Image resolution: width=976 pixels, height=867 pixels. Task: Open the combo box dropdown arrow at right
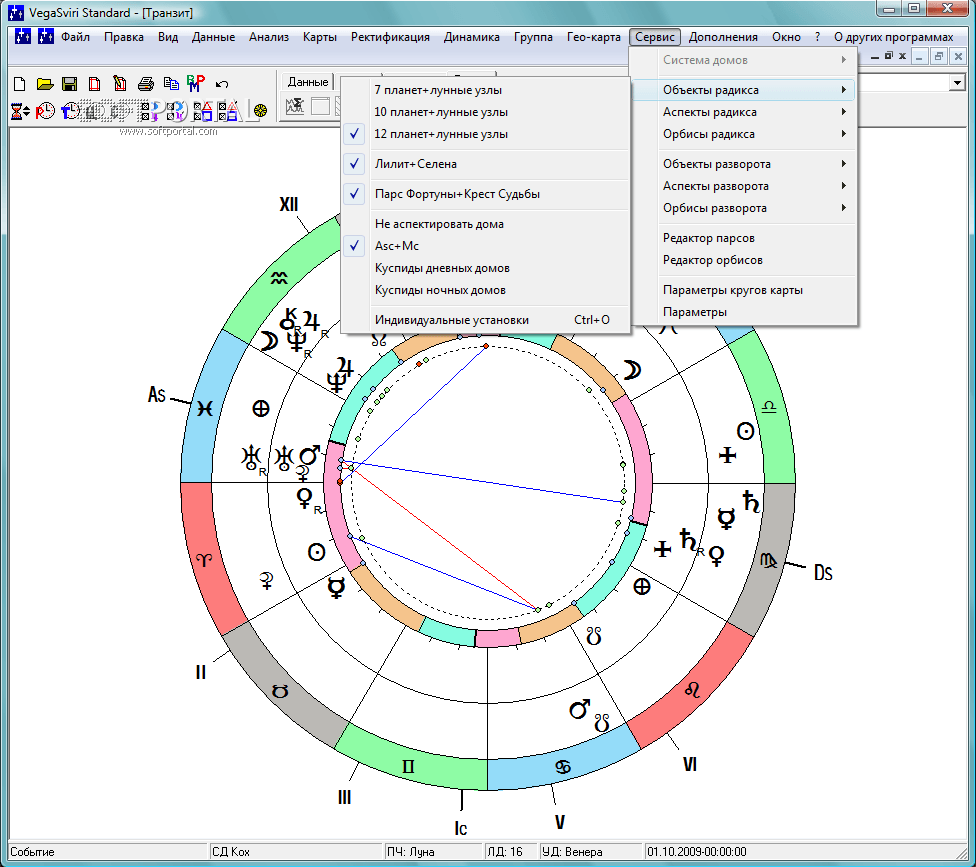[x=957, y=82]
